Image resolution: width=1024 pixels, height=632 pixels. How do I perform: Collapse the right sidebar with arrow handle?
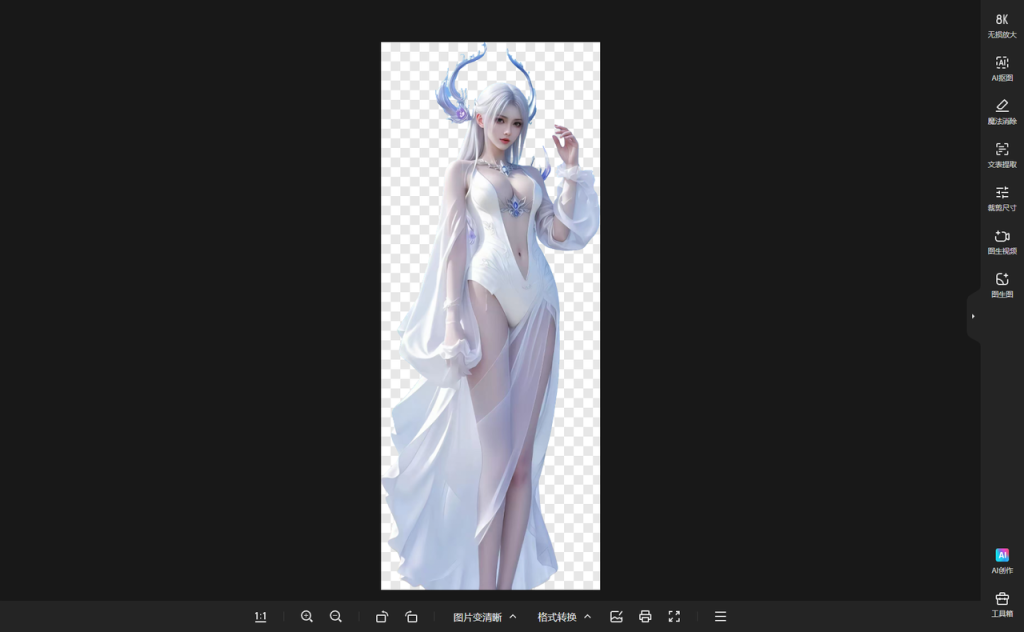click(973, 317)
